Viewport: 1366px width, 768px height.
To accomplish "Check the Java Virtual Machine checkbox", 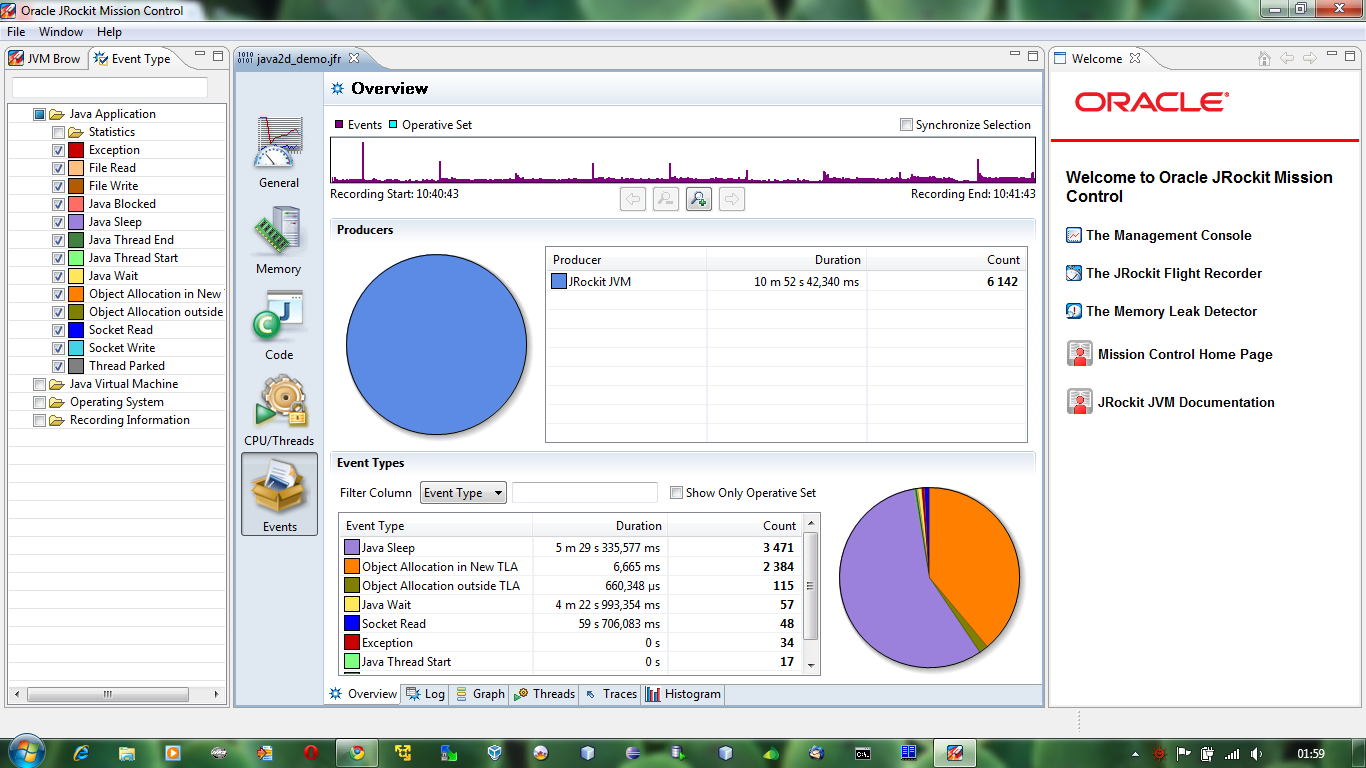I will [x=40, y=384].
